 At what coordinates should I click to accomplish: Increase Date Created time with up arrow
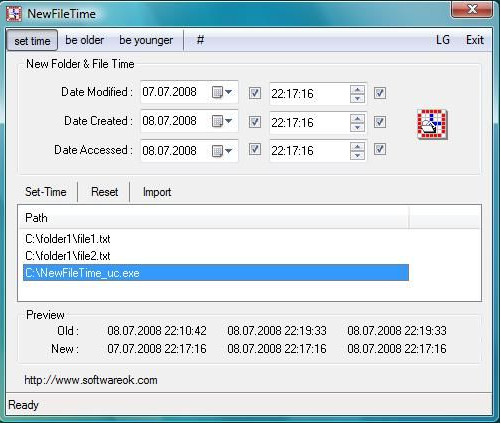point(357,119)
